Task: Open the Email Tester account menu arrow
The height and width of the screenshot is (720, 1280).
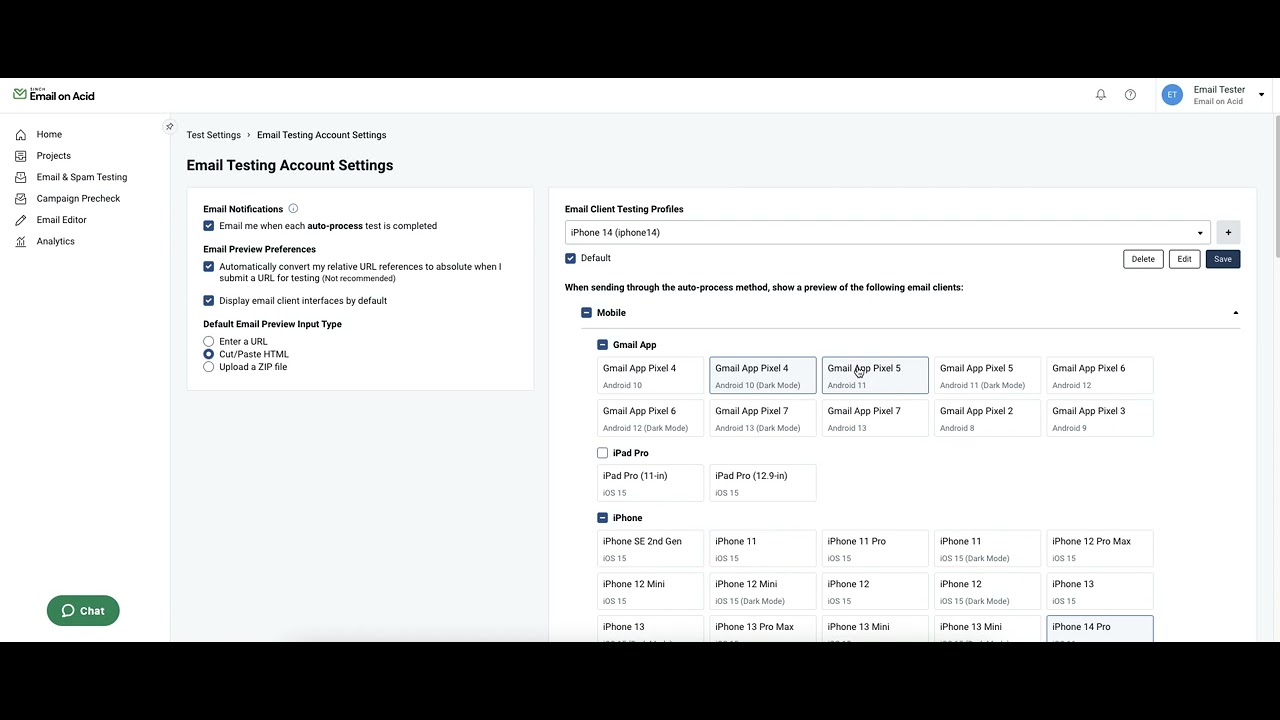Action: tap(1261, 95)
